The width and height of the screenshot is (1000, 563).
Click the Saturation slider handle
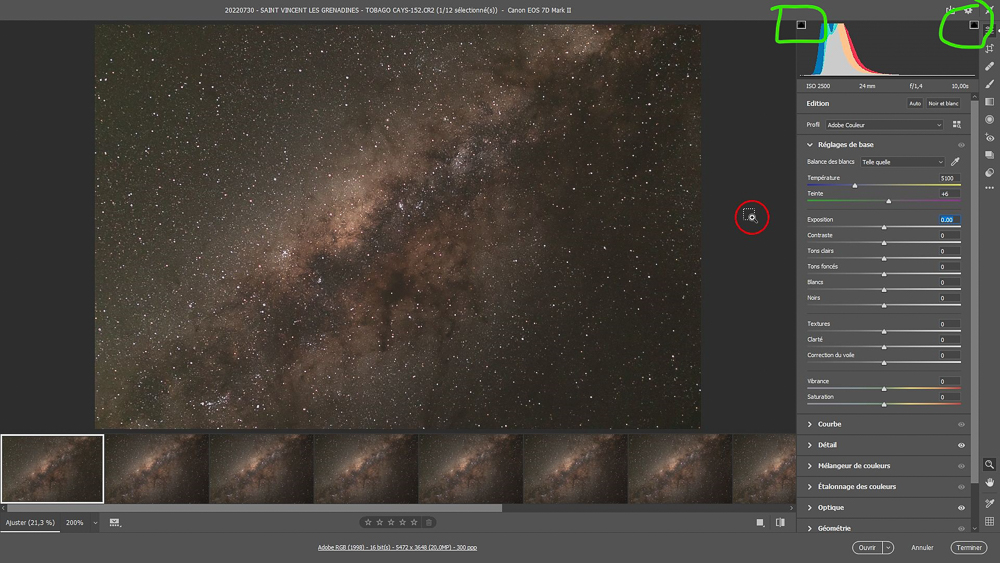point(884,404)
